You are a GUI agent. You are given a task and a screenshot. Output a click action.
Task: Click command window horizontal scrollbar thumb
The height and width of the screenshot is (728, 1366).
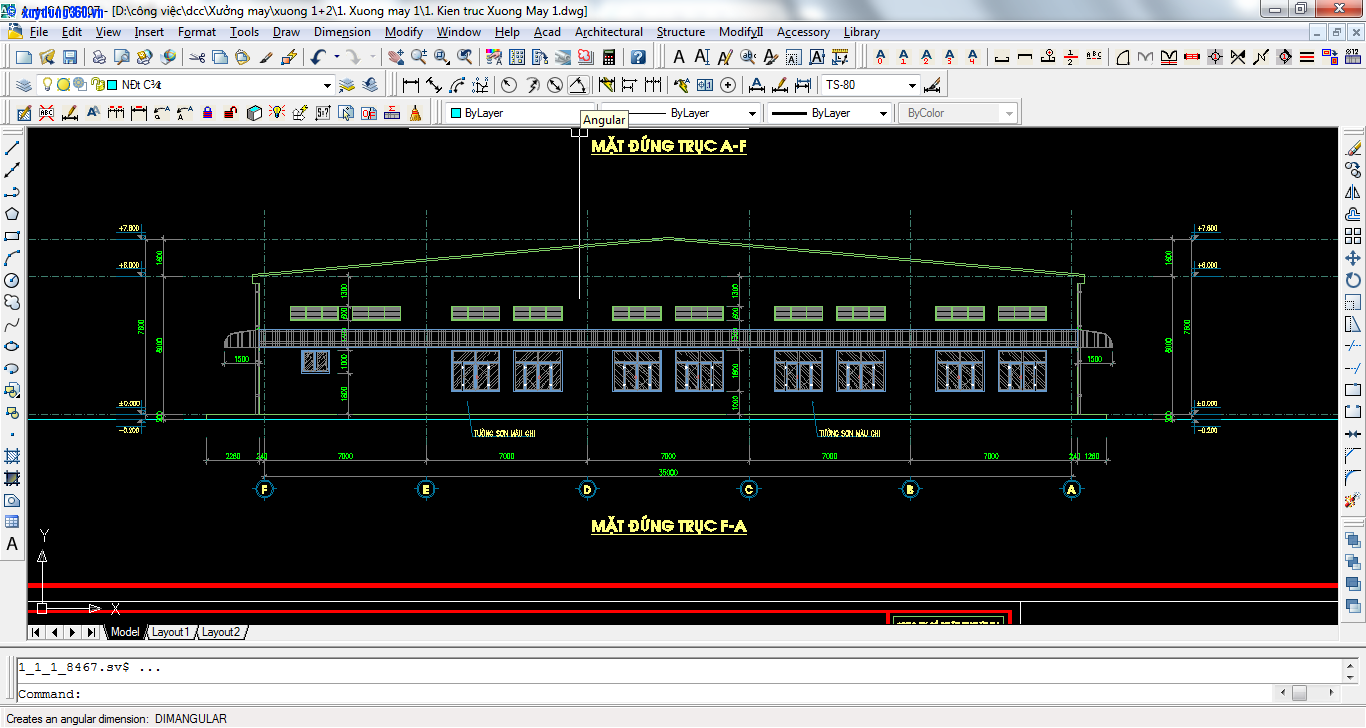tap(1299, 692)
